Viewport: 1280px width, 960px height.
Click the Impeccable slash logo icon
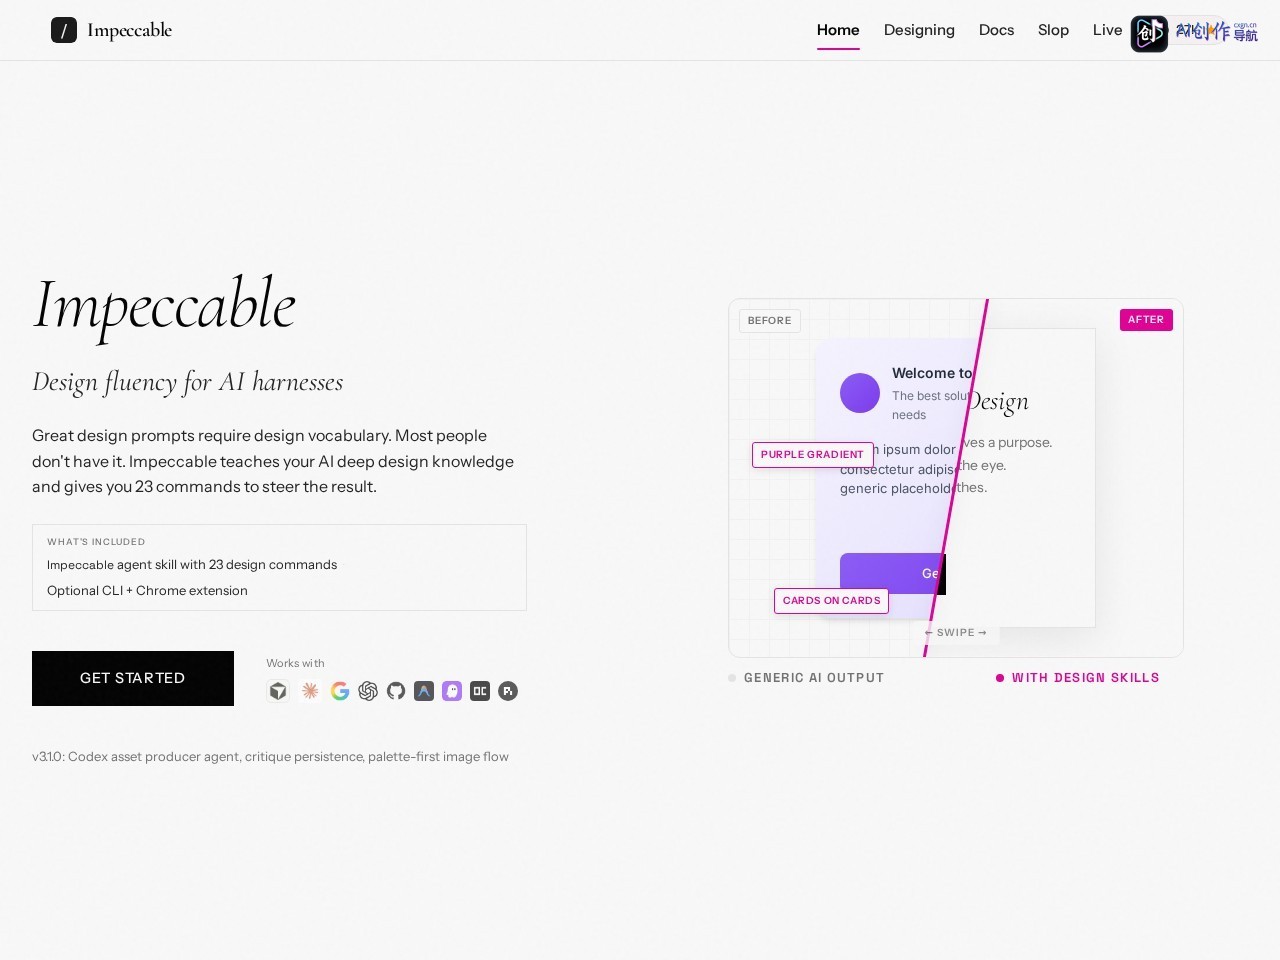pos(64,30)
